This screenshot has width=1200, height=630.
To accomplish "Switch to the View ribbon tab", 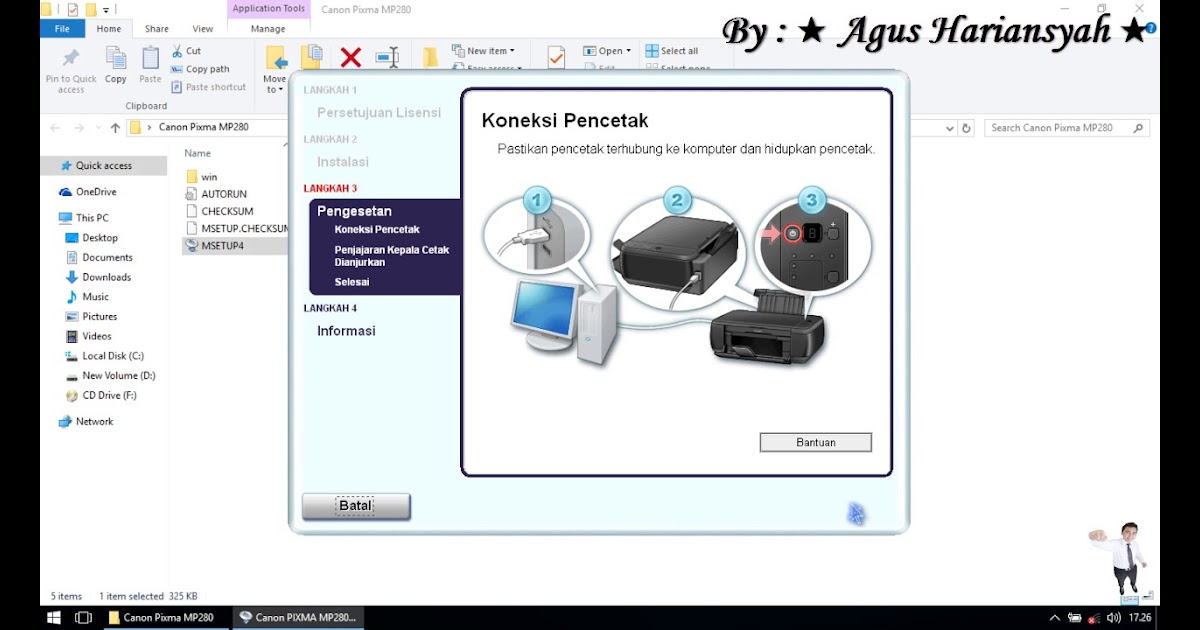I will click(203, 29).
